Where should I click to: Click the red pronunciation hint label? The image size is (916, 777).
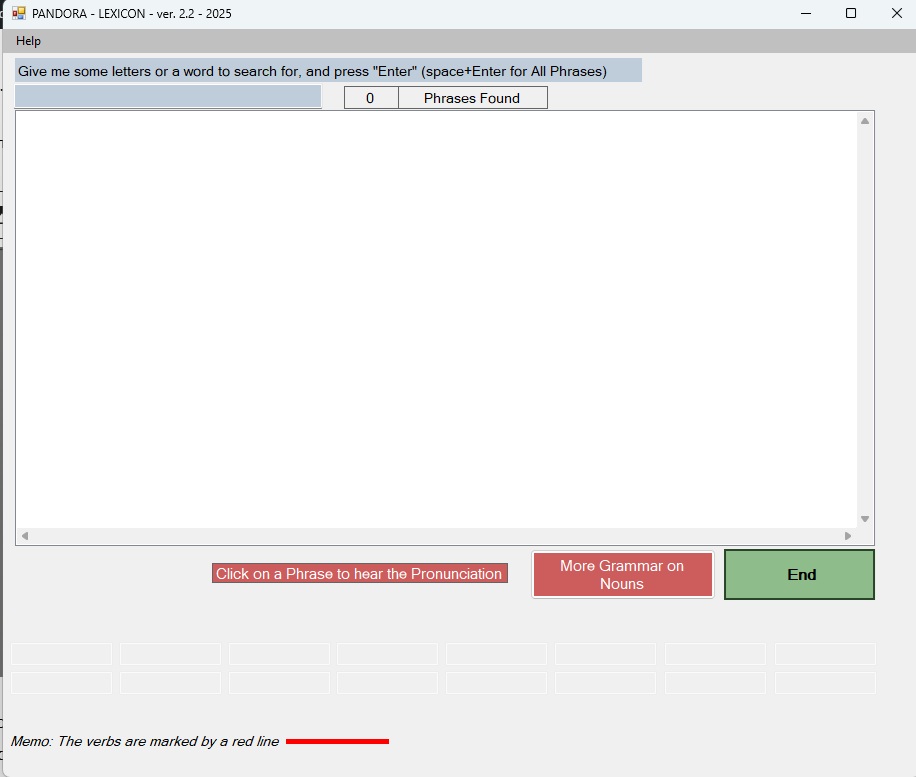point(359,574)
